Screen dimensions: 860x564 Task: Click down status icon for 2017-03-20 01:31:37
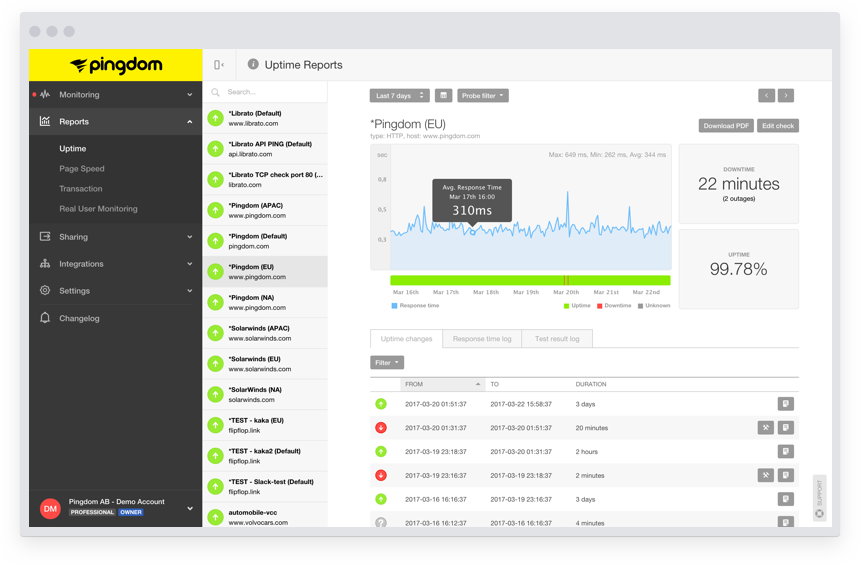(x=381, y=427)
